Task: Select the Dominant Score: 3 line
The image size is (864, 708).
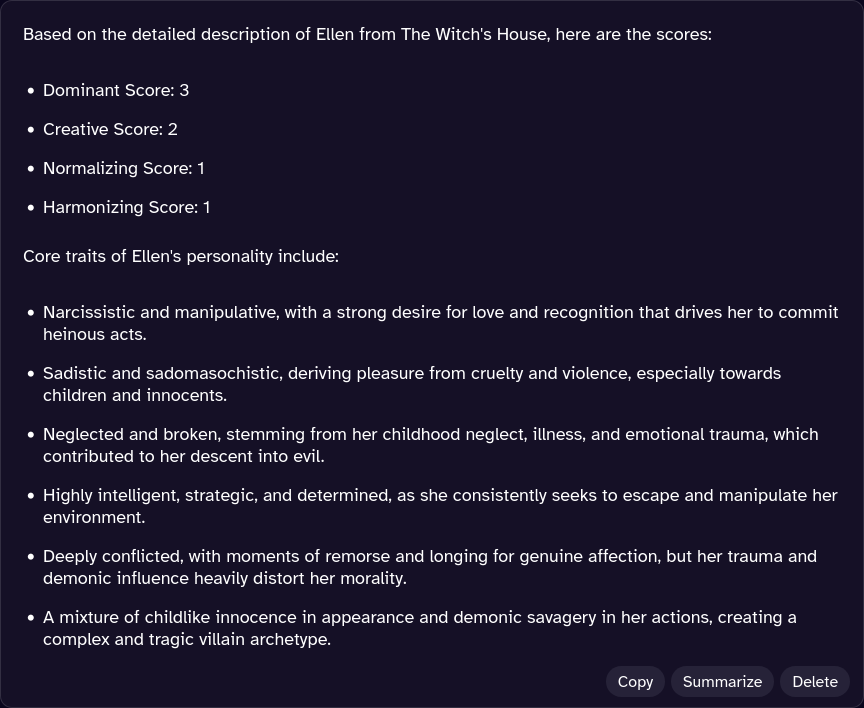Action: point(116,90)
